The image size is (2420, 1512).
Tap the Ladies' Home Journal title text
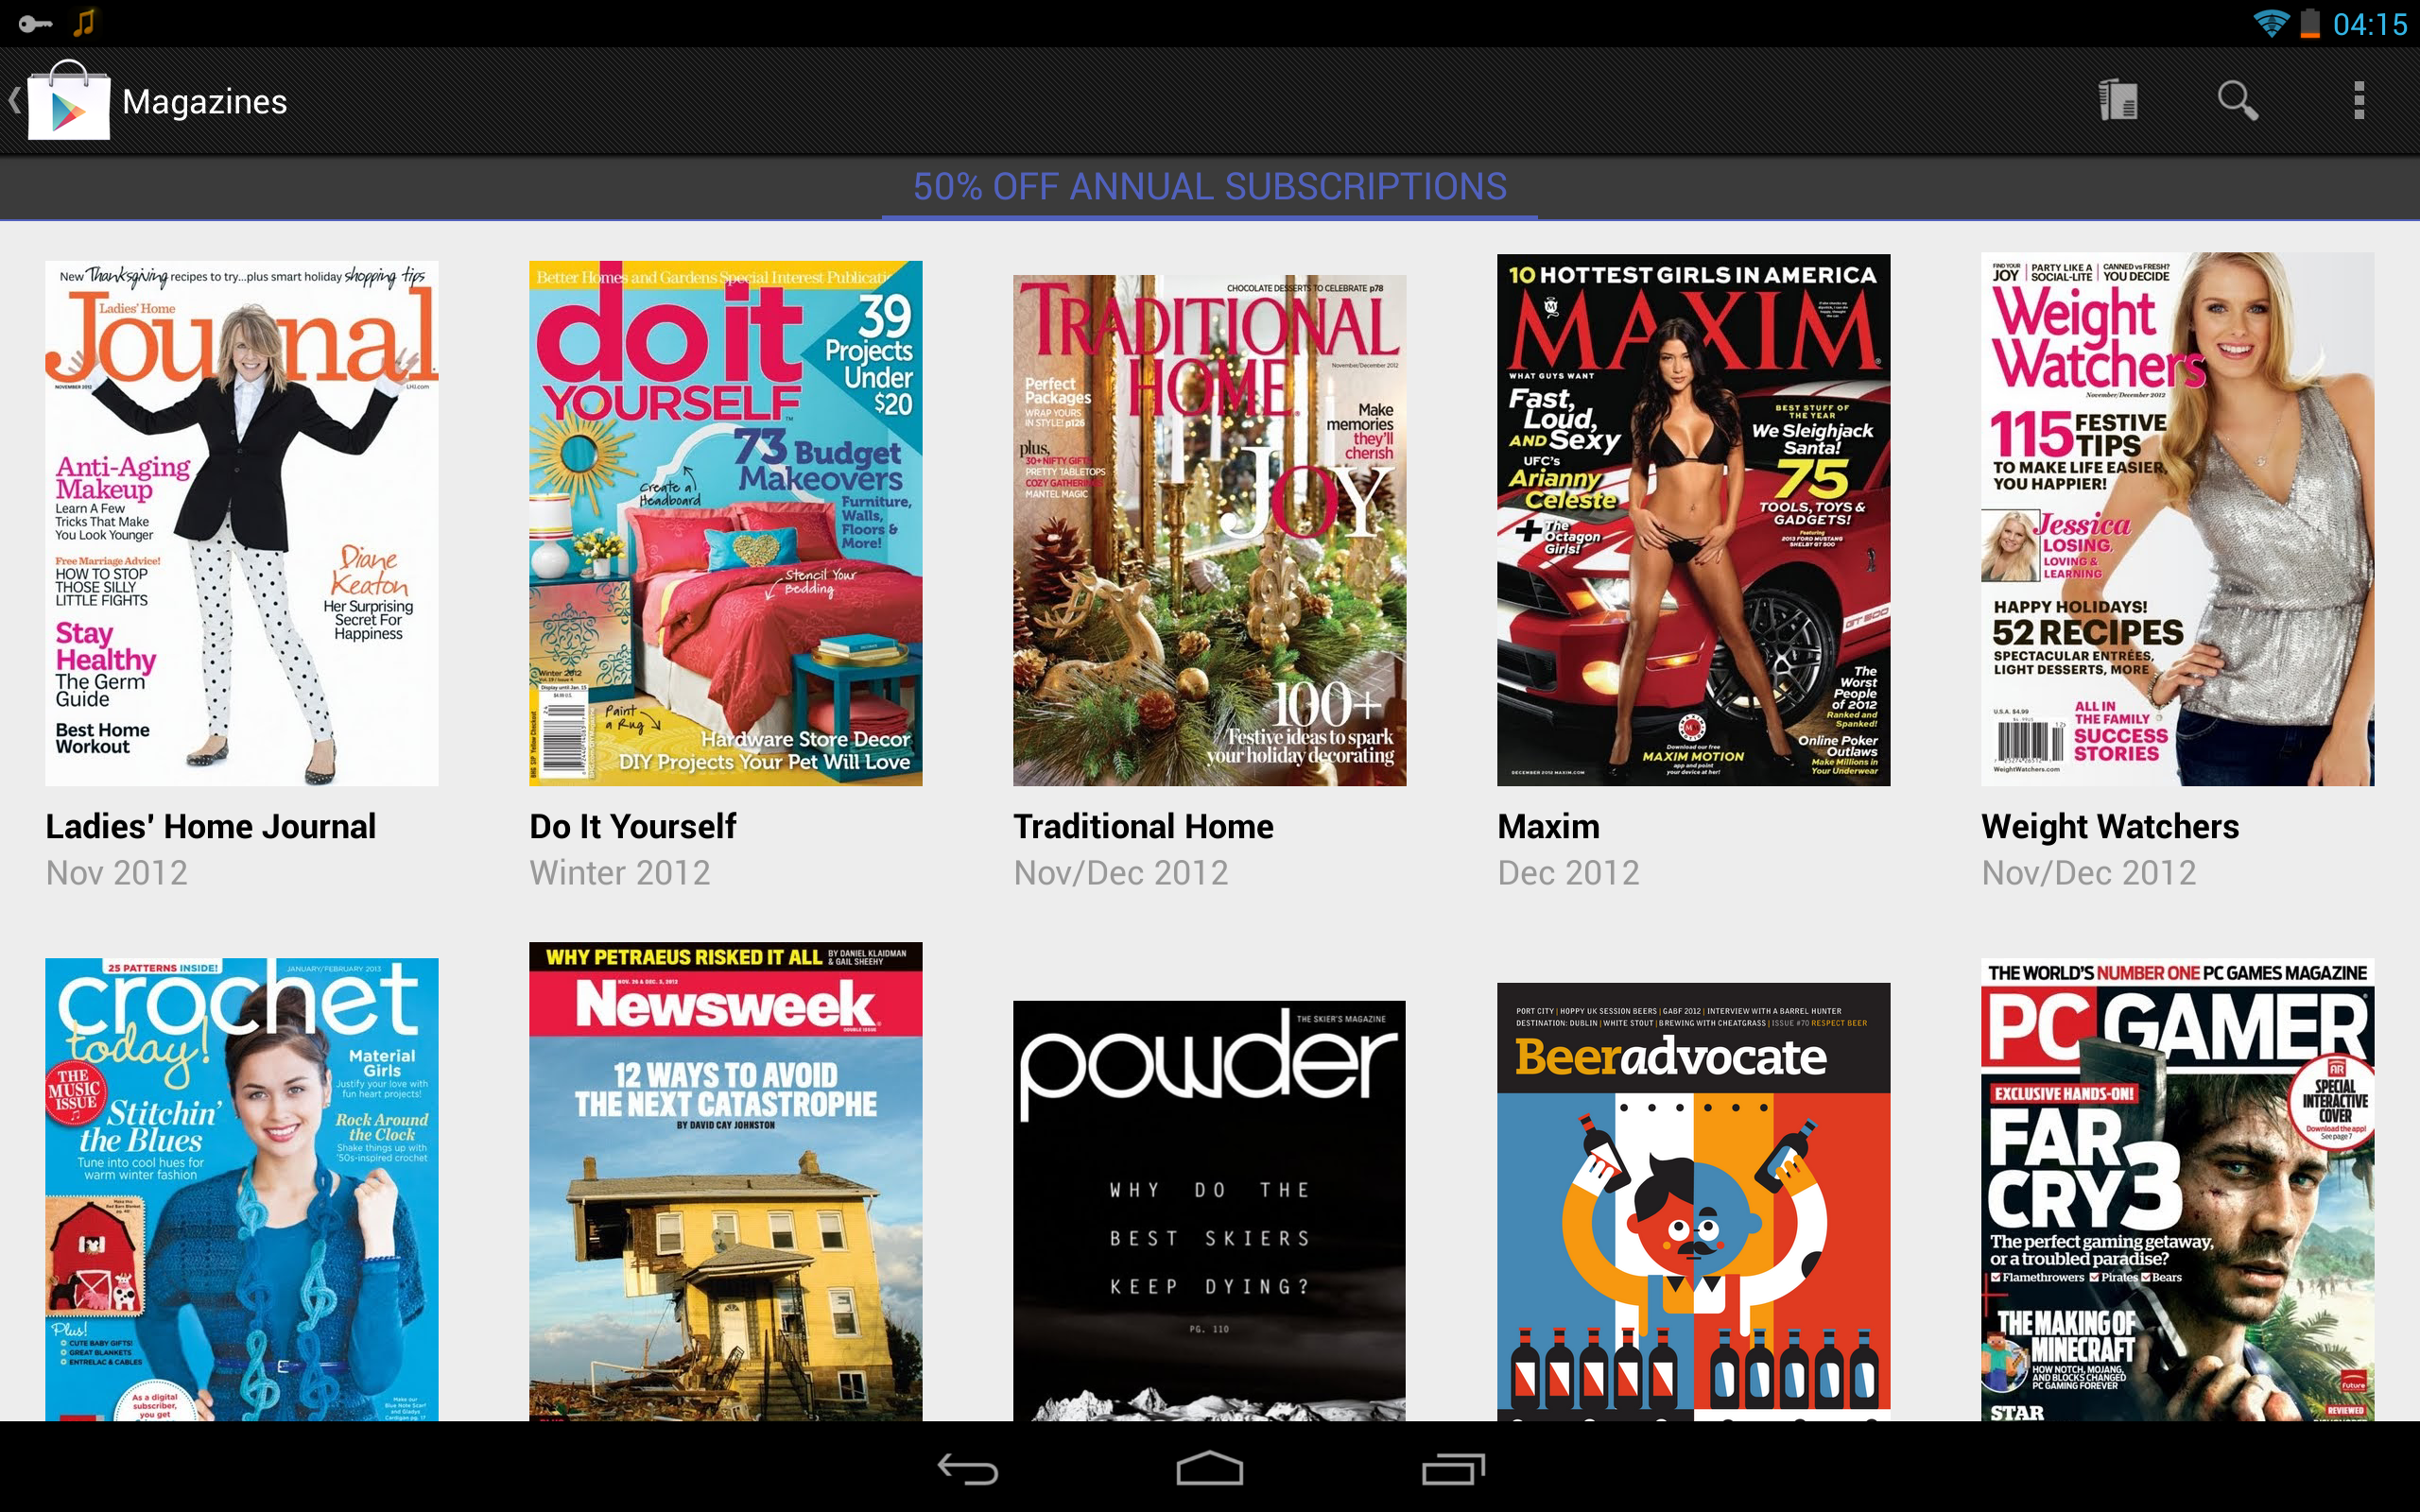(211, 827)
